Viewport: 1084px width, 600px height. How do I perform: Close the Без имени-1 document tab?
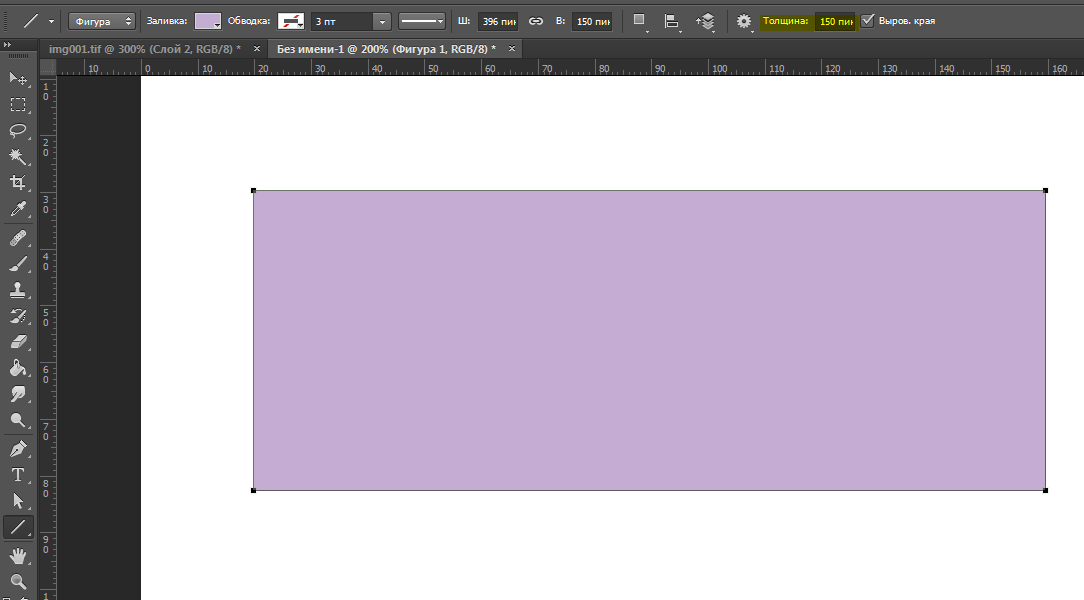(x=512, y=49)
